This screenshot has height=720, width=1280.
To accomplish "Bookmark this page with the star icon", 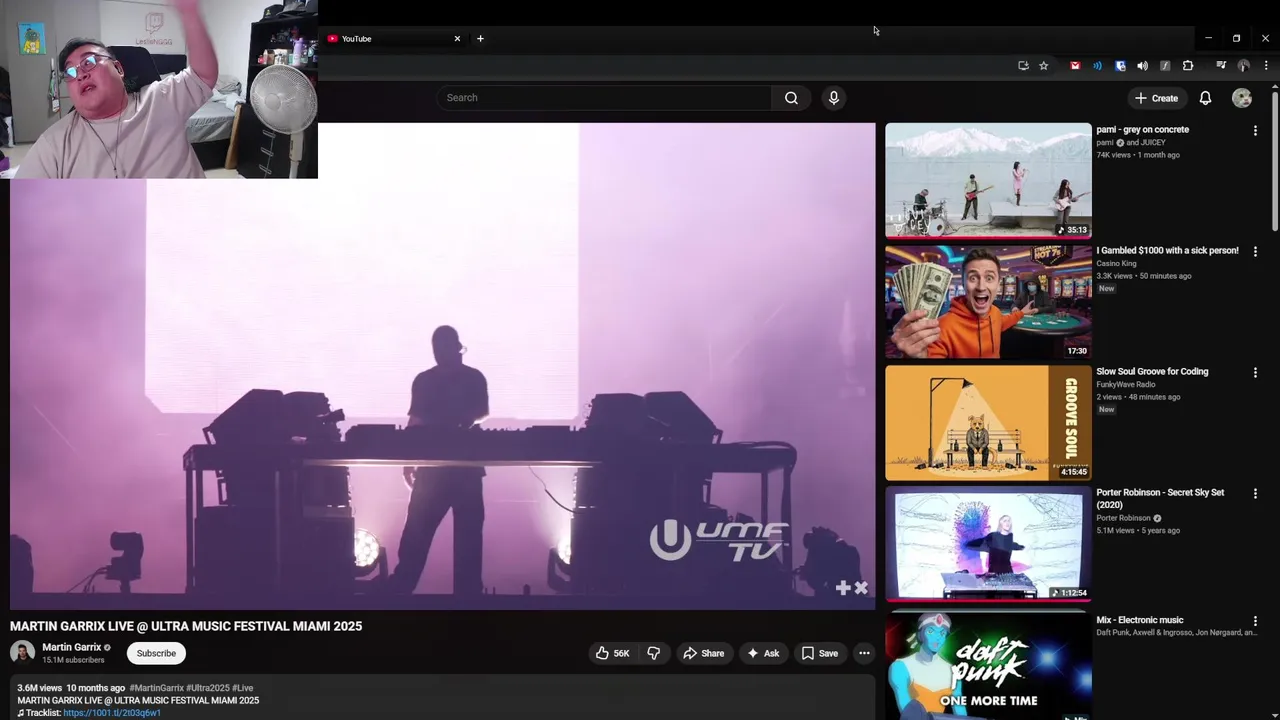I will (1044, 66).
